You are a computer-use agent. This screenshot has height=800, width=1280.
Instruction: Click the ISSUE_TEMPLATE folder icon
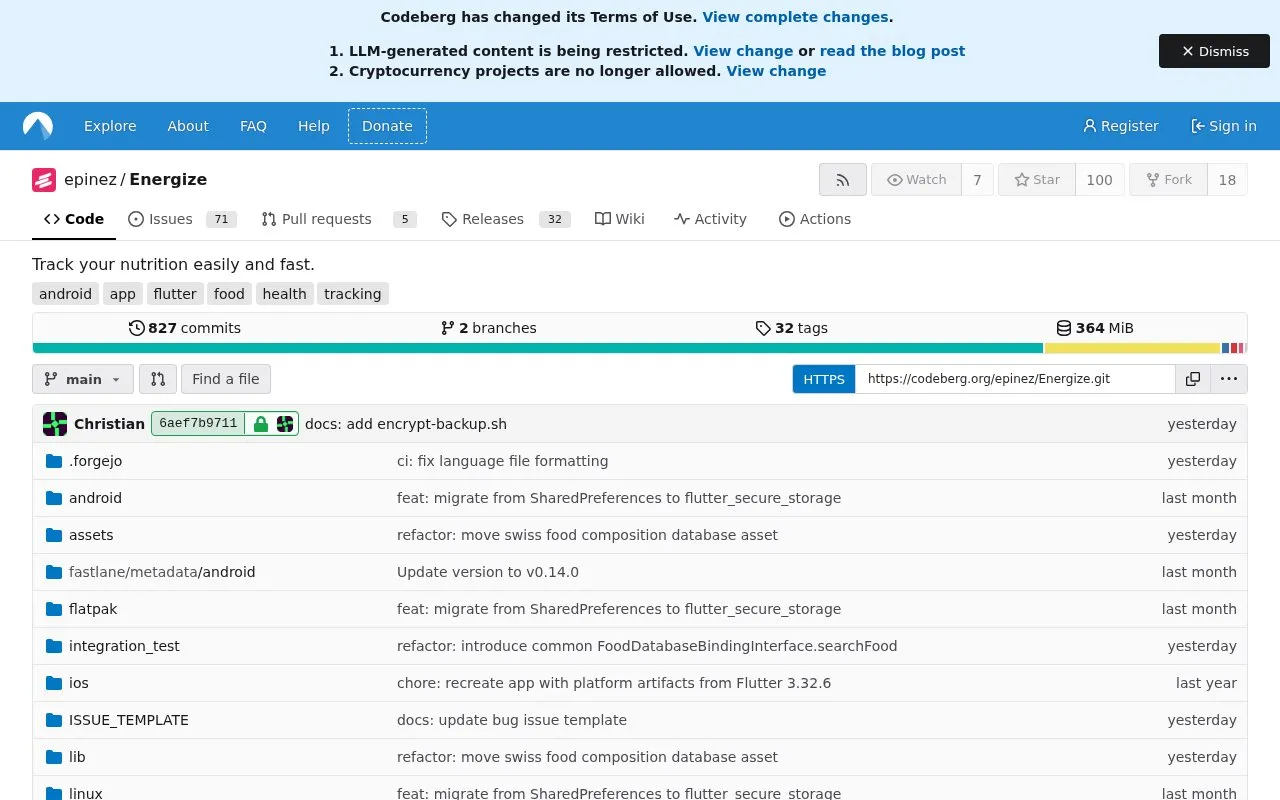(x=54, y=720)
